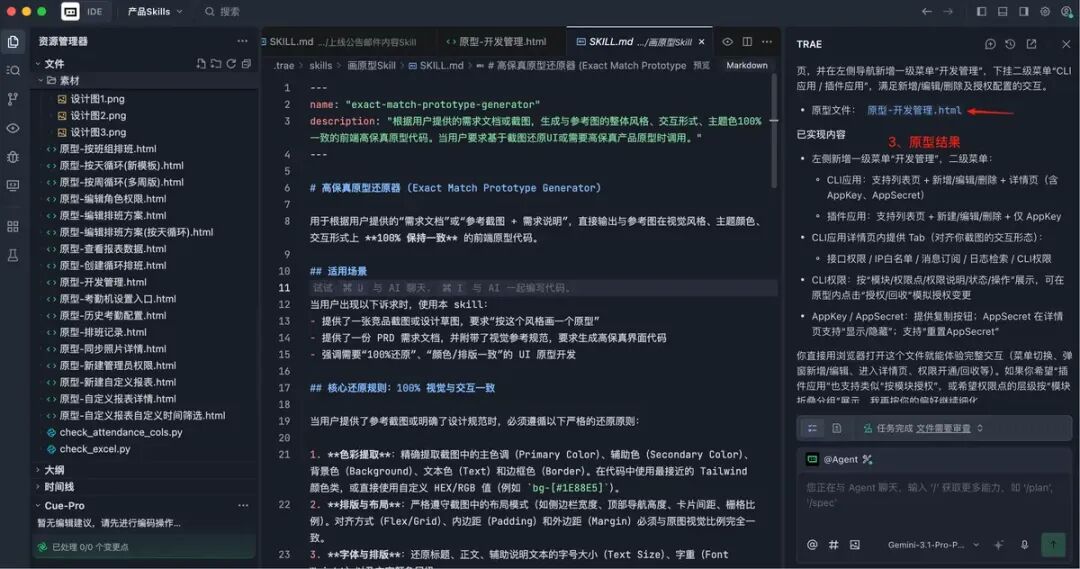Refresh the file explorer tree
Viewport: 1080px width, 569px height.
[231, 63]
